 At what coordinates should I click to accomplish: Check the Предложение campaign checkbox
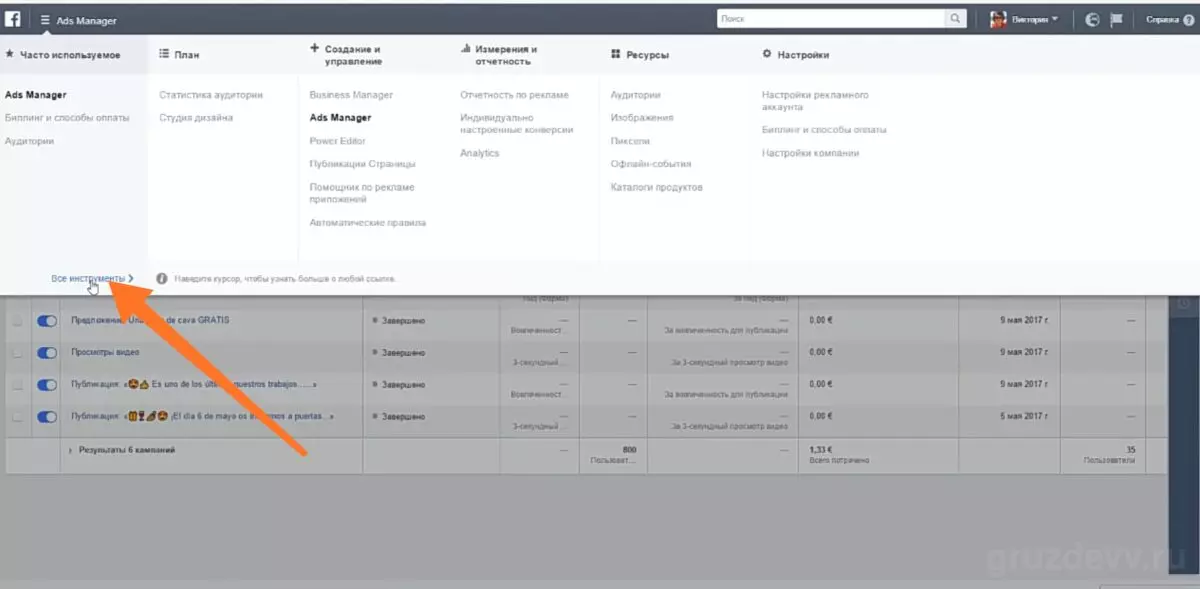click(x=16, y=321)
